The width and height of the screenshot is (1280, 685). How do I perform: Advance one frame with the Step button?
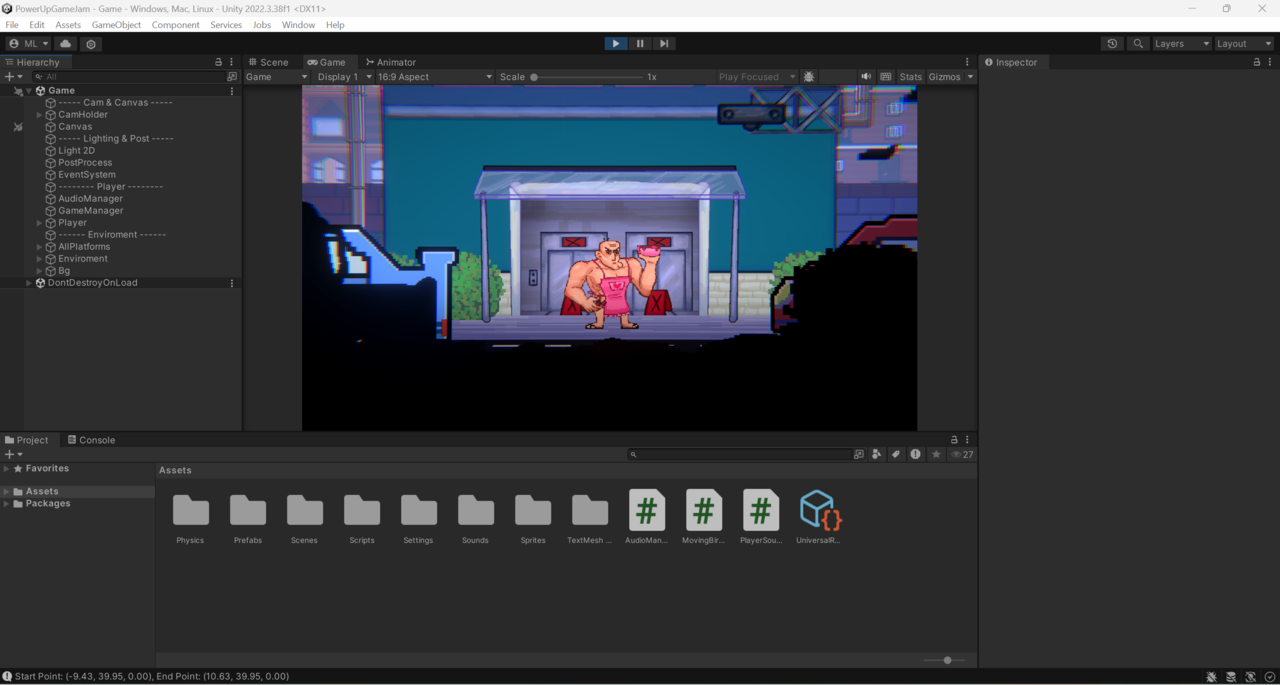point(664,44)
